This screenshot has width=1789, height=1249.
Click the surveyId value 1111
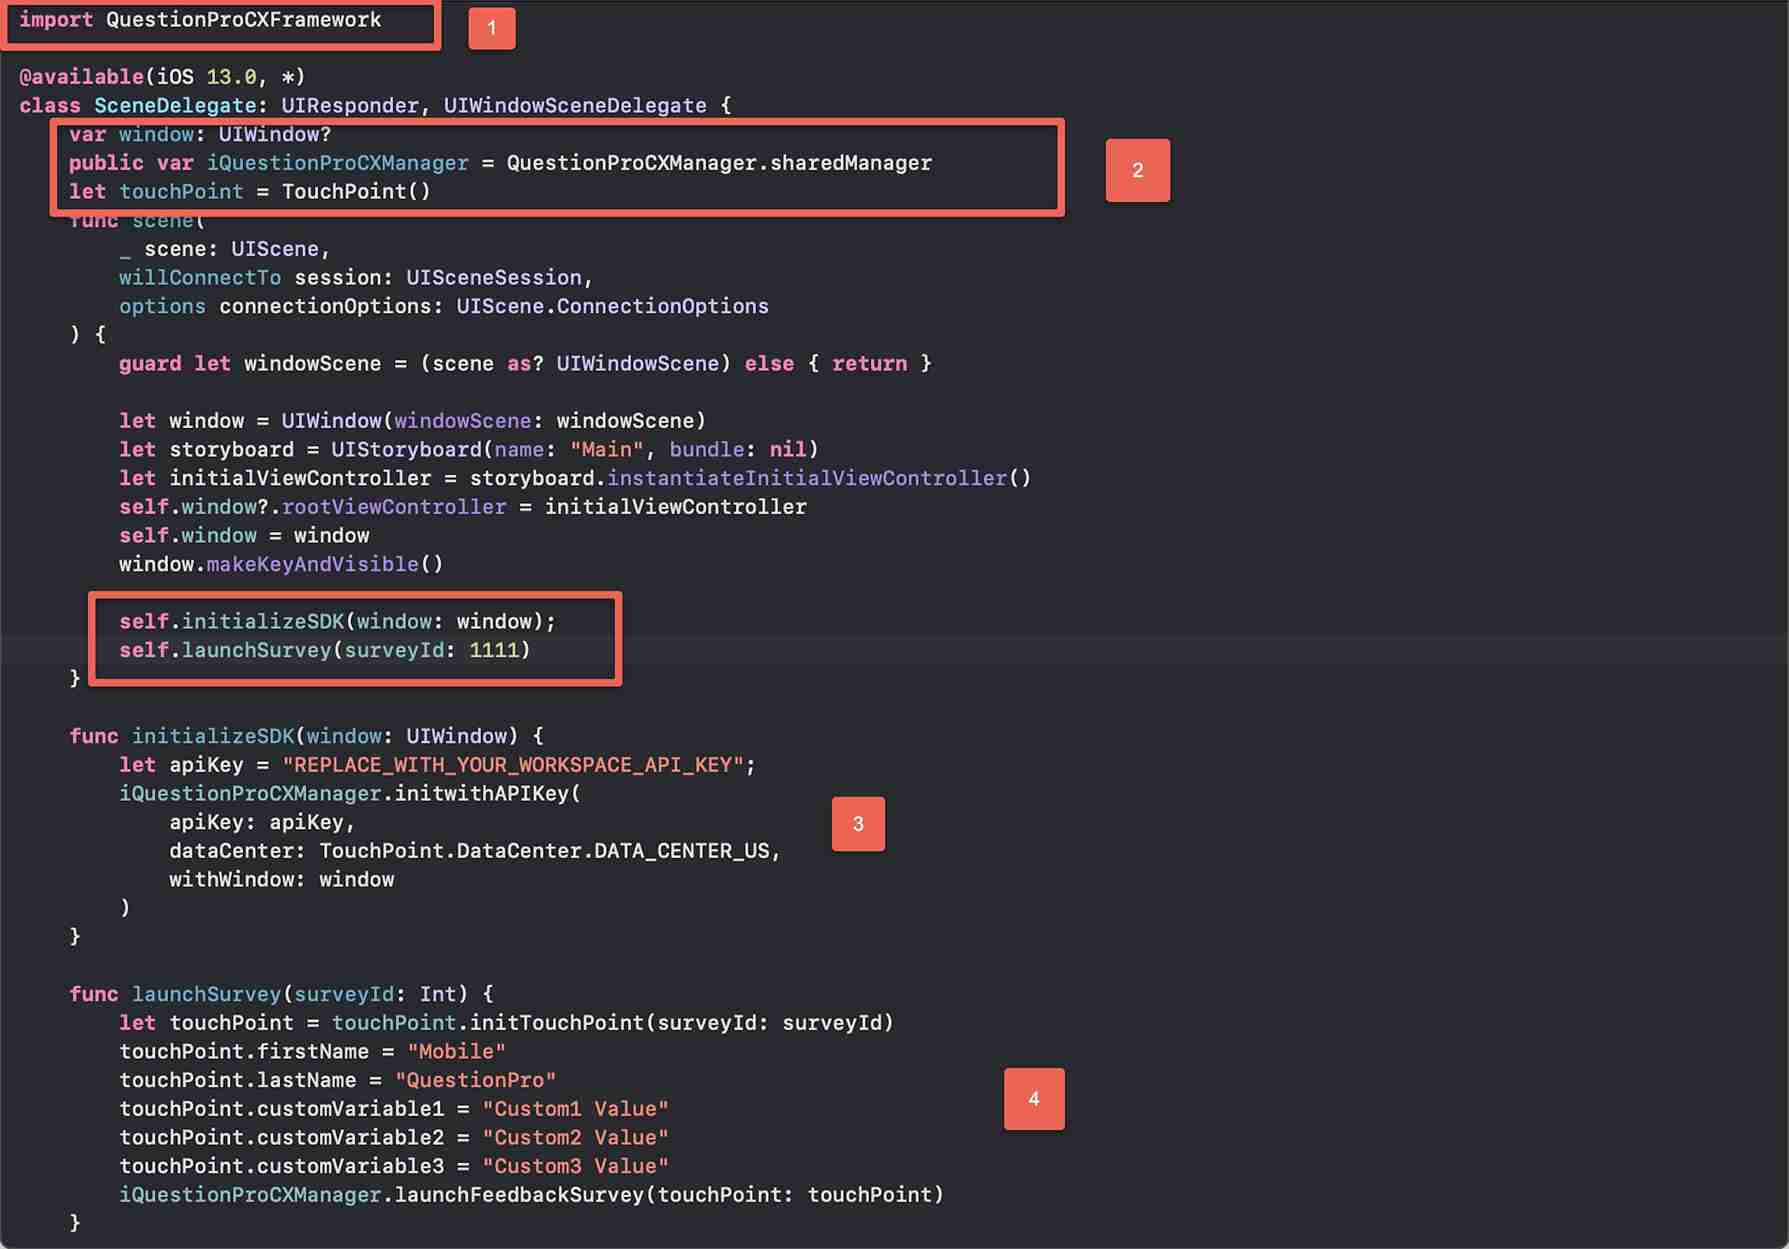(494, 651)
